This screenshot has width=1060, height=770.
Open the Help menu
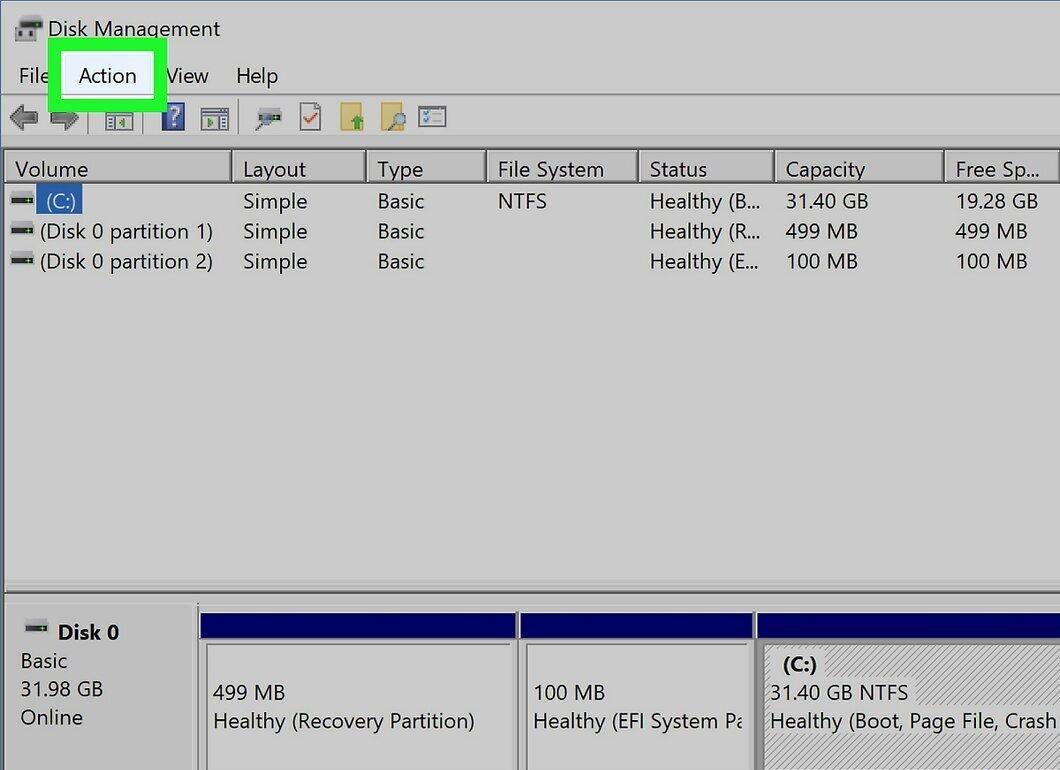point(257,76)
